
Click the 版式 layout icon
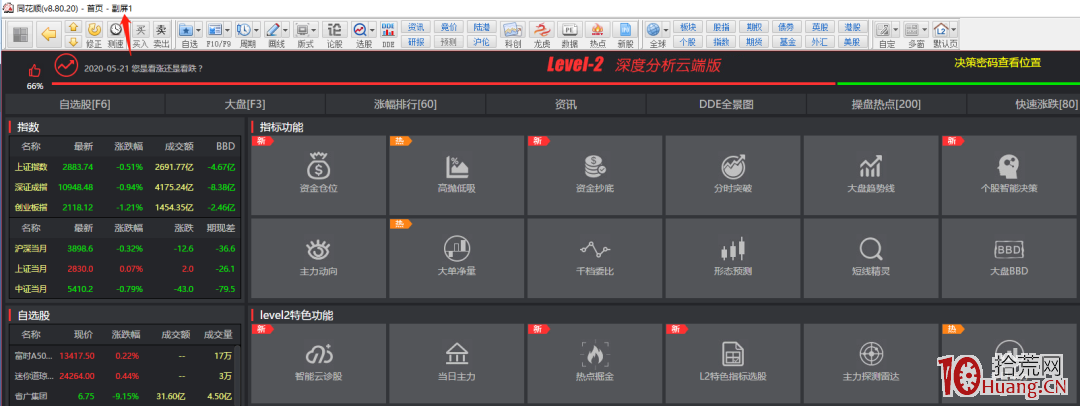click(x=301, y=30)
